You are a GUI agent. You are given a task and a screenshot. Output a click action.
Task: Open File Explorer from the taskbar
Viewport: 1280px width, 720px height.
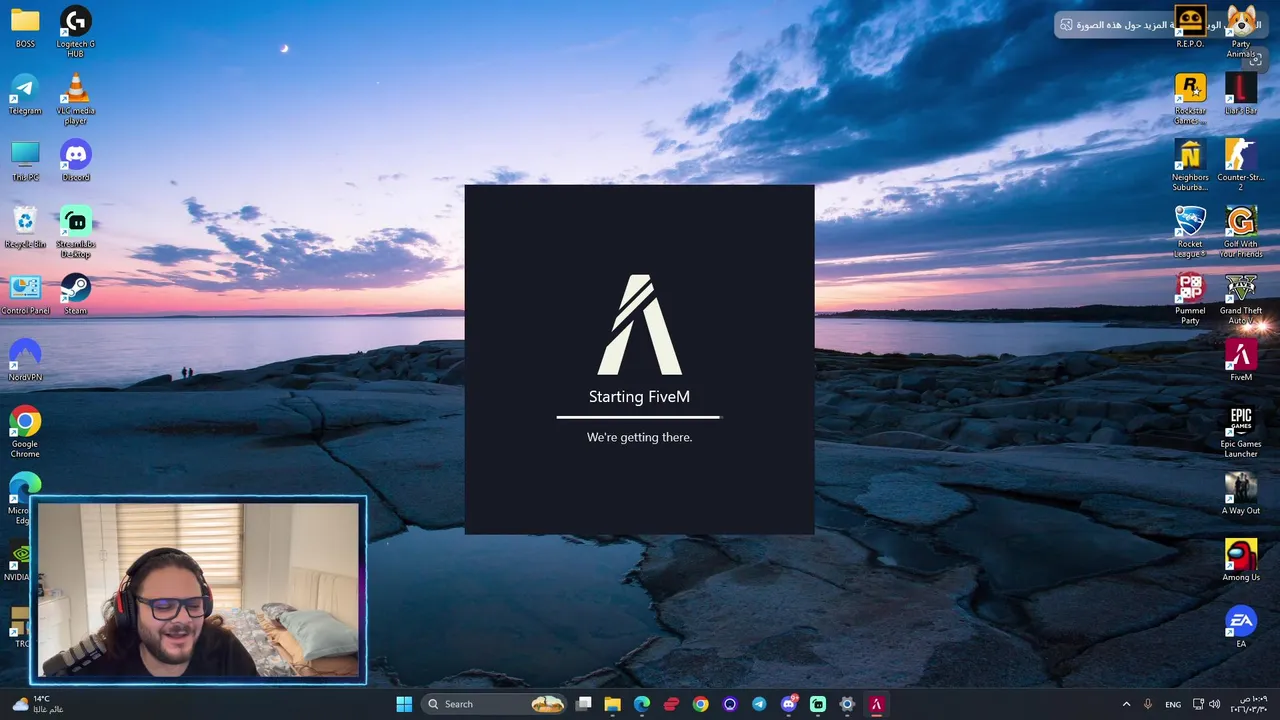(612, 704)
